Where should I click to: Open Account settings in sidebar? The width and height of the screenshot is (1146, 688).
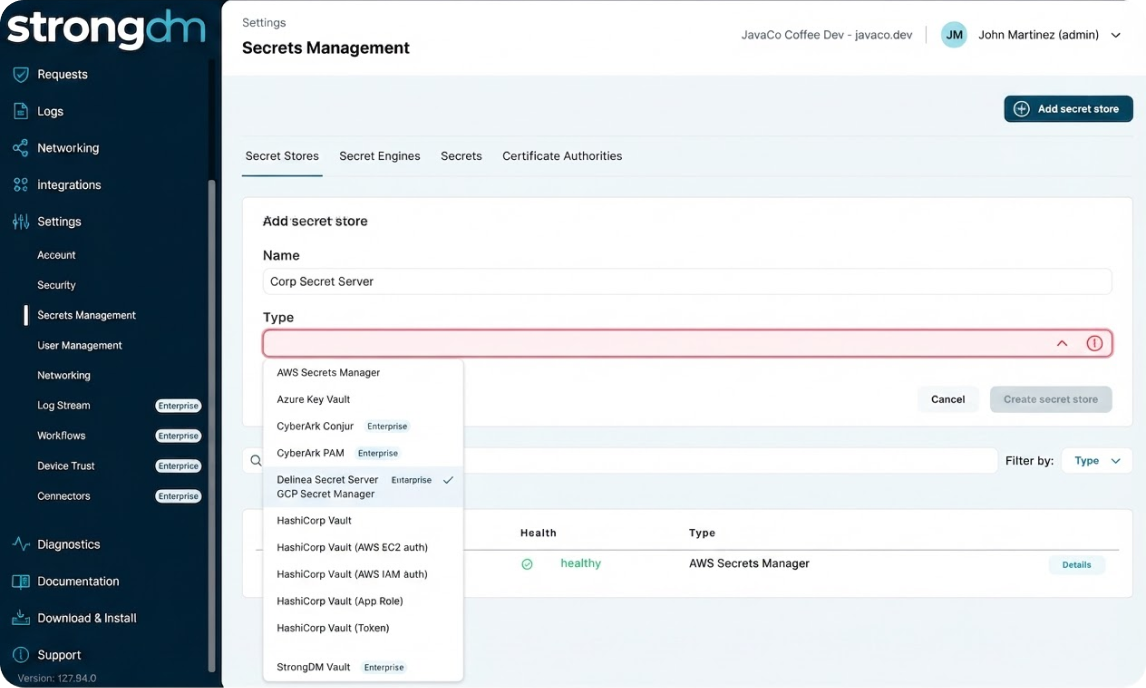click(x=56, y=255)
